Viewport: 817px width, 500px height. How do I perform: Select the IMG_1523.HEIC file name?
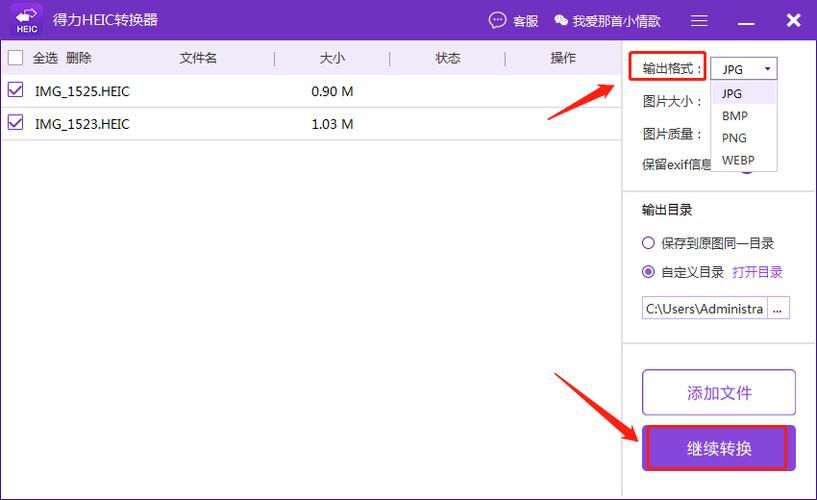[x=82, y=124]
